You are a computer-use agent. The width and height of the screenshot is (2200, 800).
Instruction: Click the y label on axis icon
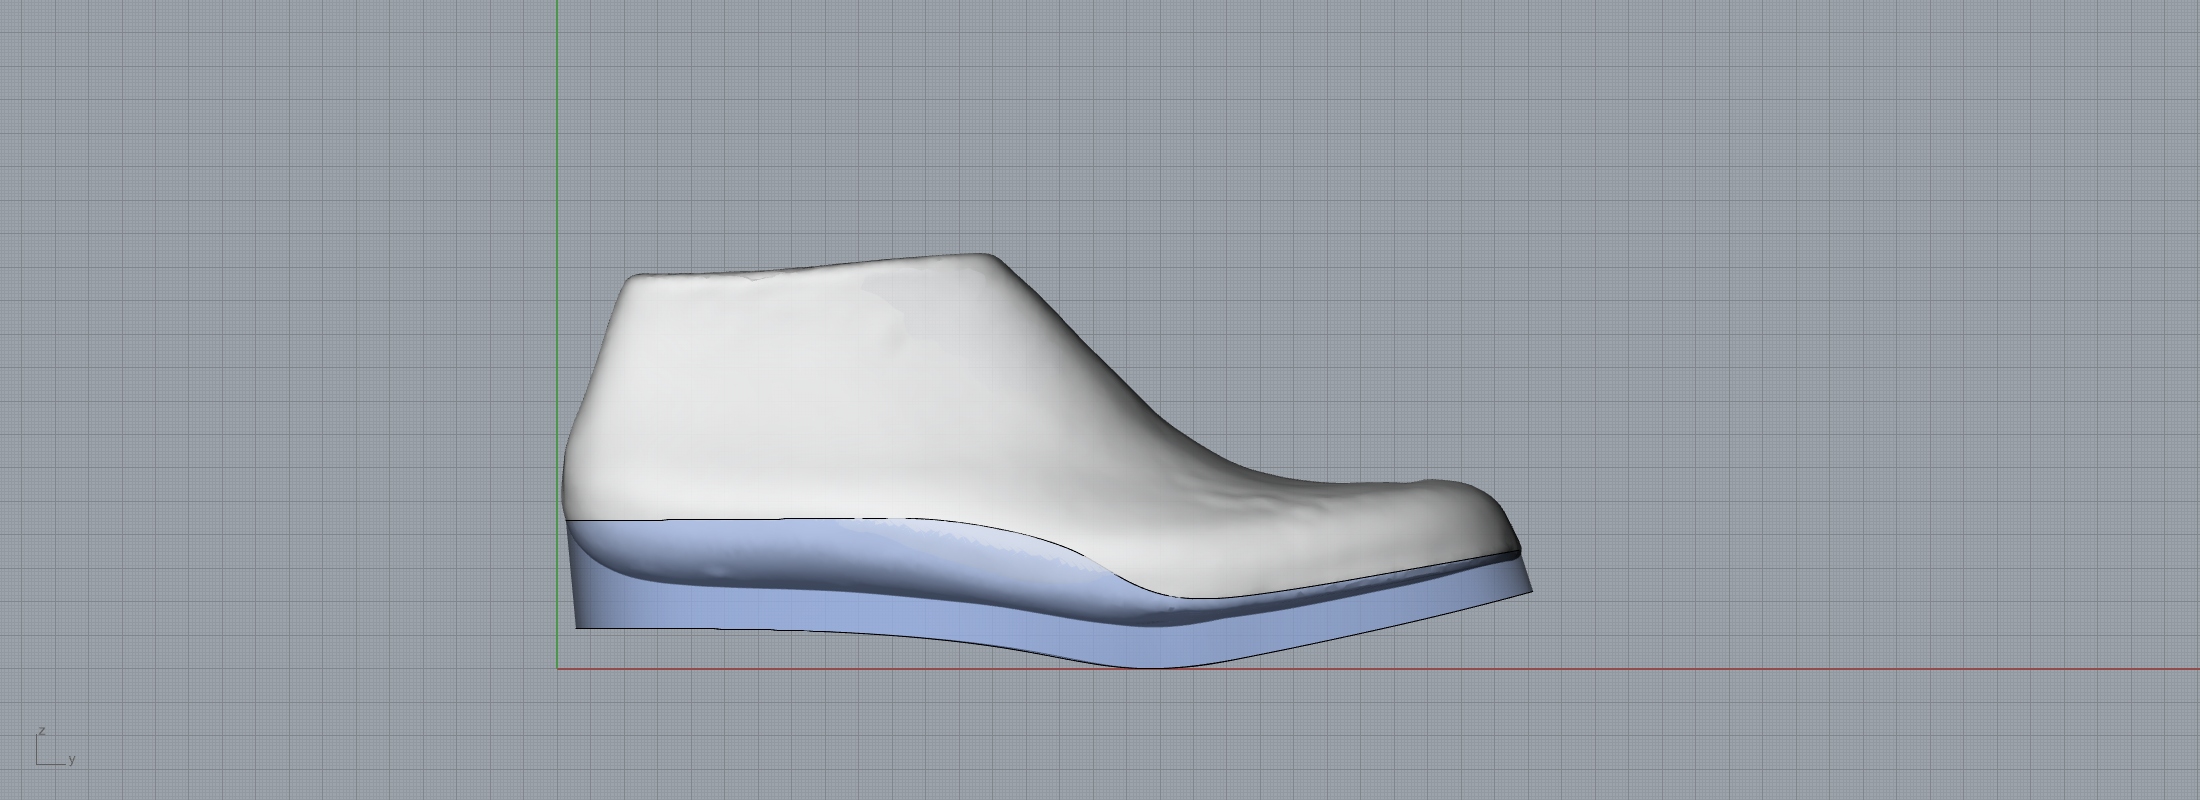point(72,760)
